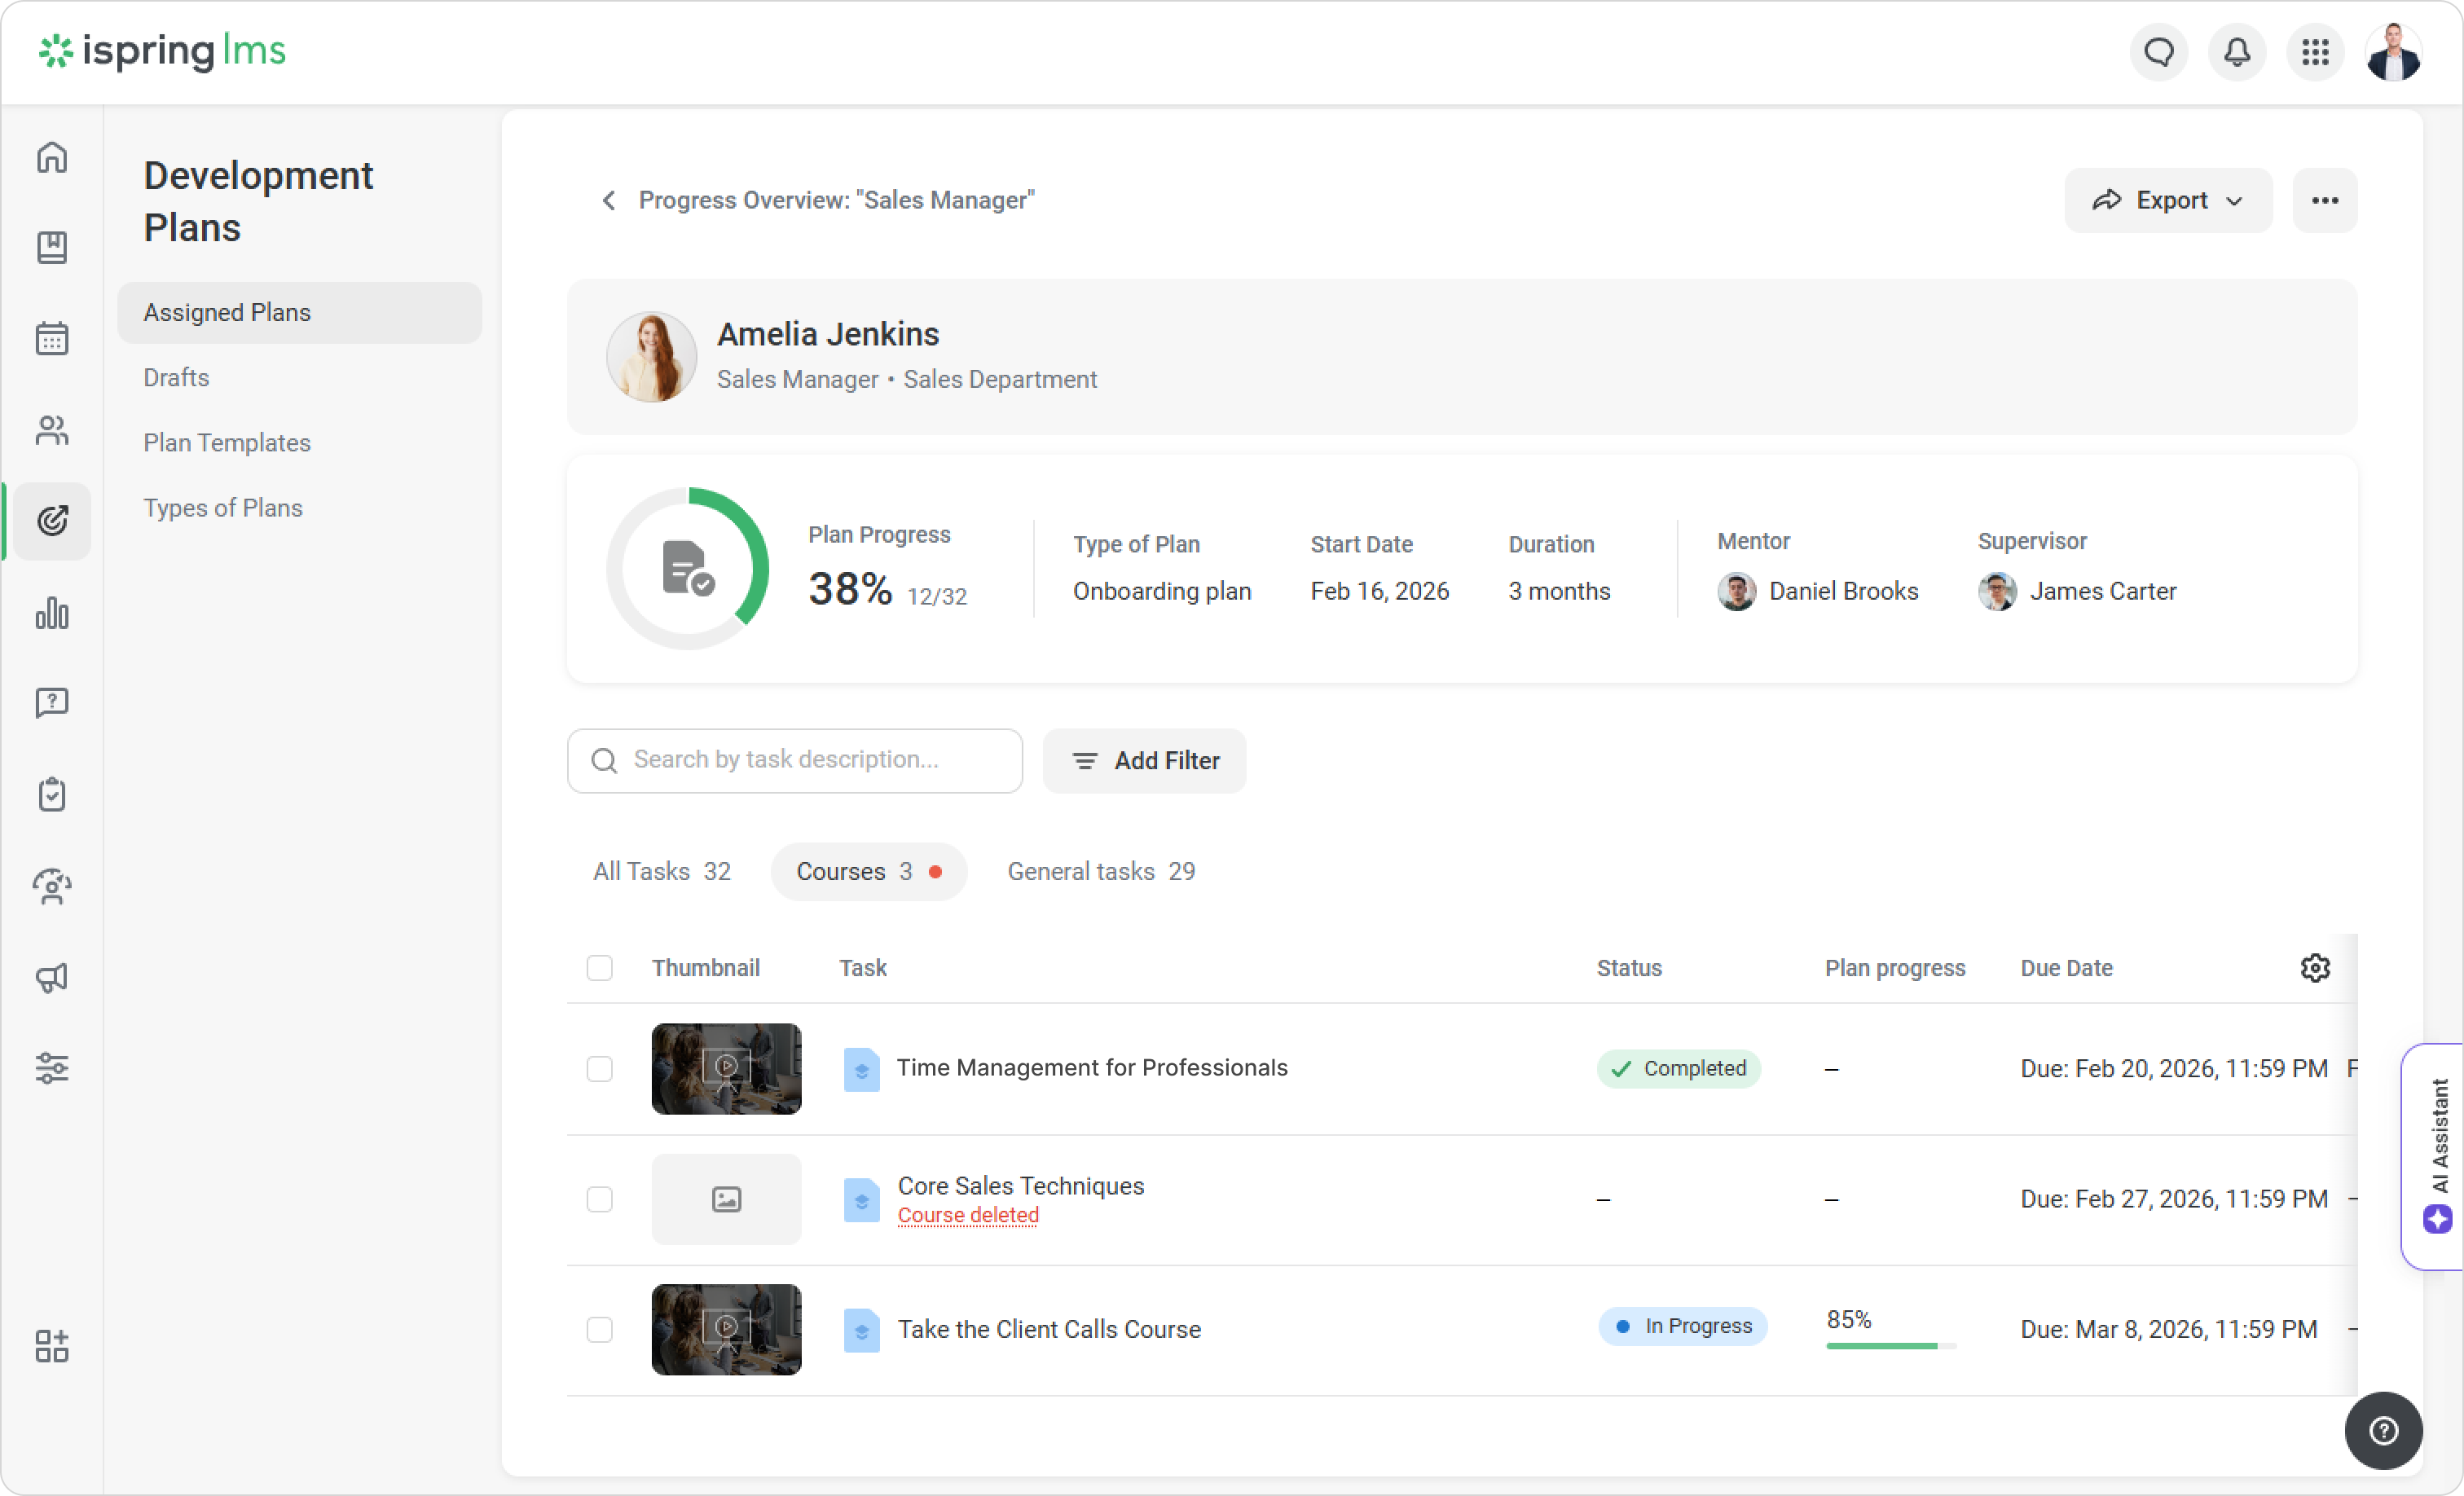Go to Home via sidebar house icon
Screen dimensions: 2464x1496
[52, 157]
